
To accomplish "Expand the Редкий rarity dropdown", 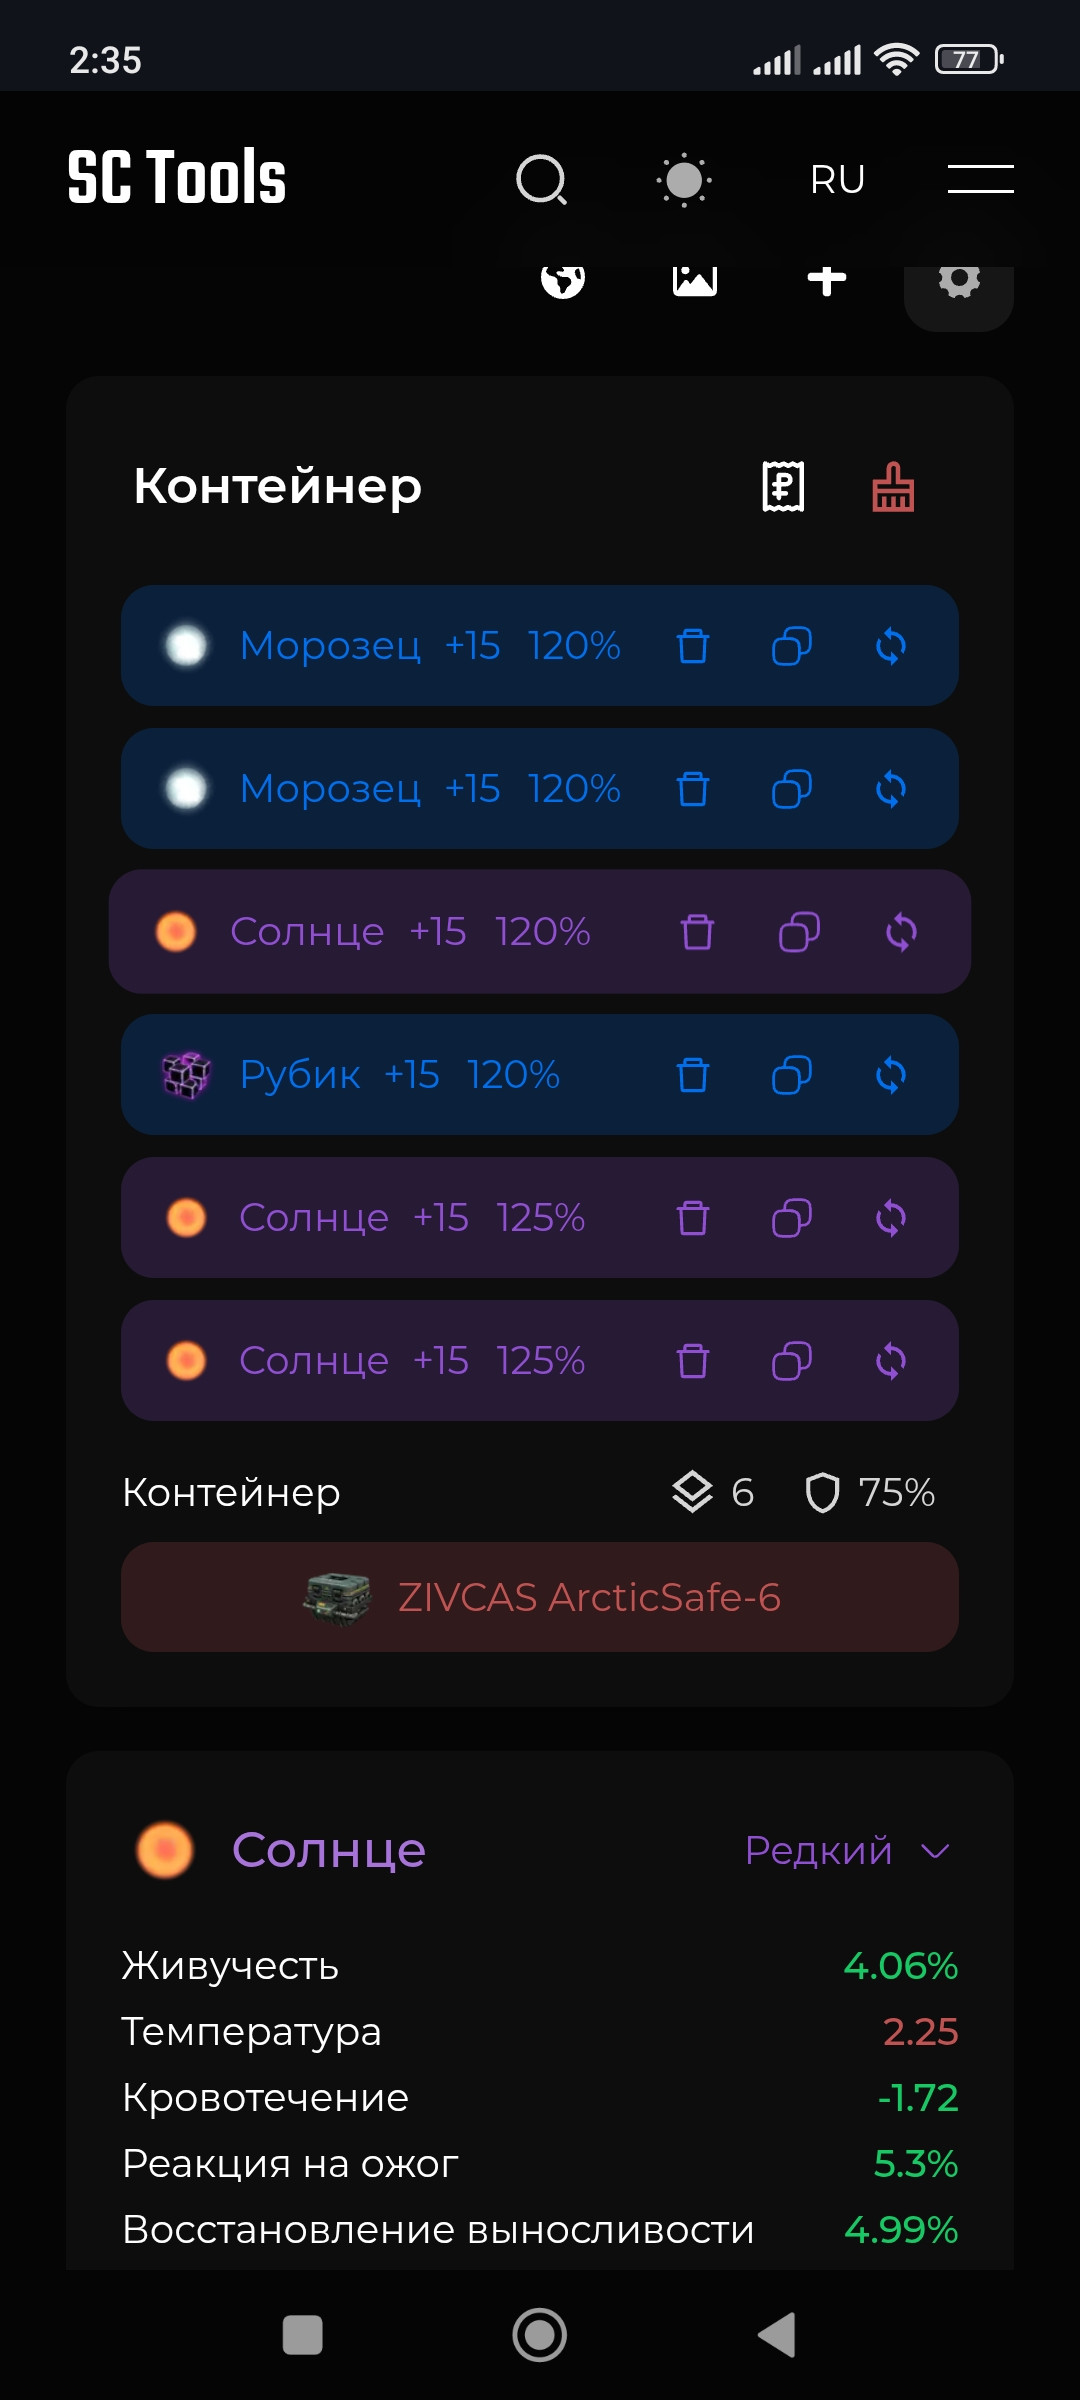I will coord(848,1851).
